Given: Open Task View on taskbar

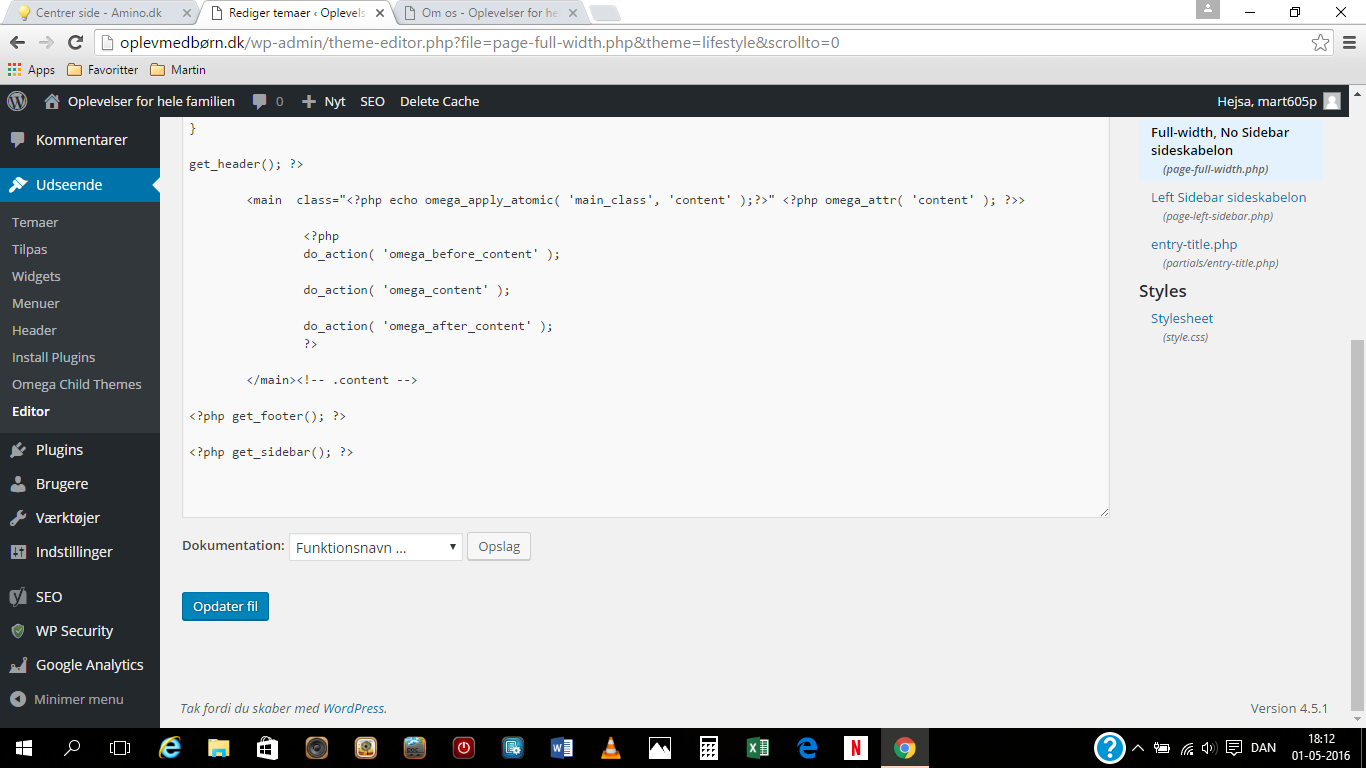Looking at the screenshot, I should coord(120,747).
